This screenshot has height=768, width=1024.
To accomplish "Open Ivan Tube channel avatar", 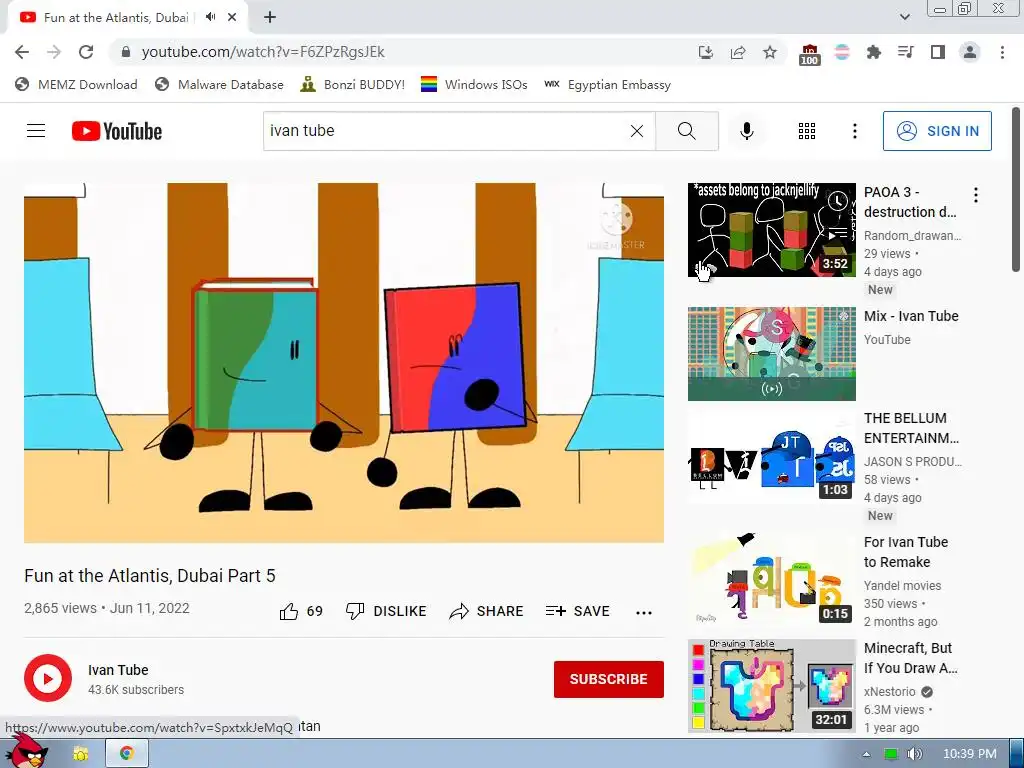I will [48, 678].
